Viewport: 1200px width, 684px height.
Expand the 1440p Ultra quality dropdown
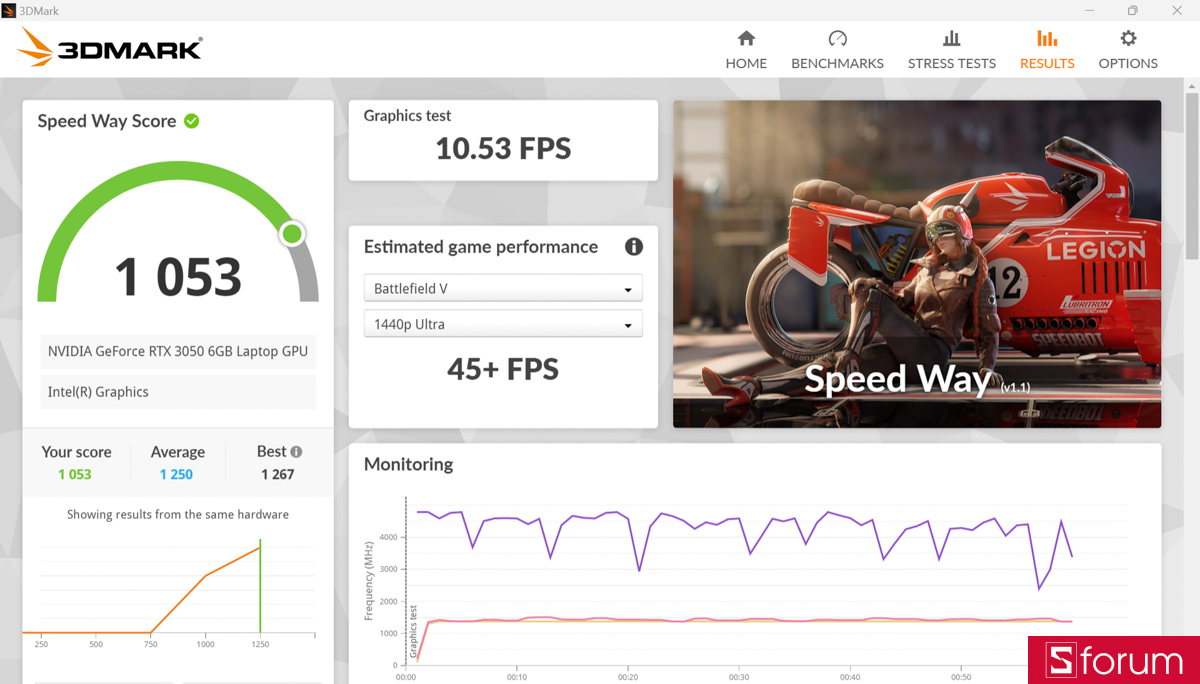point(502,323)
